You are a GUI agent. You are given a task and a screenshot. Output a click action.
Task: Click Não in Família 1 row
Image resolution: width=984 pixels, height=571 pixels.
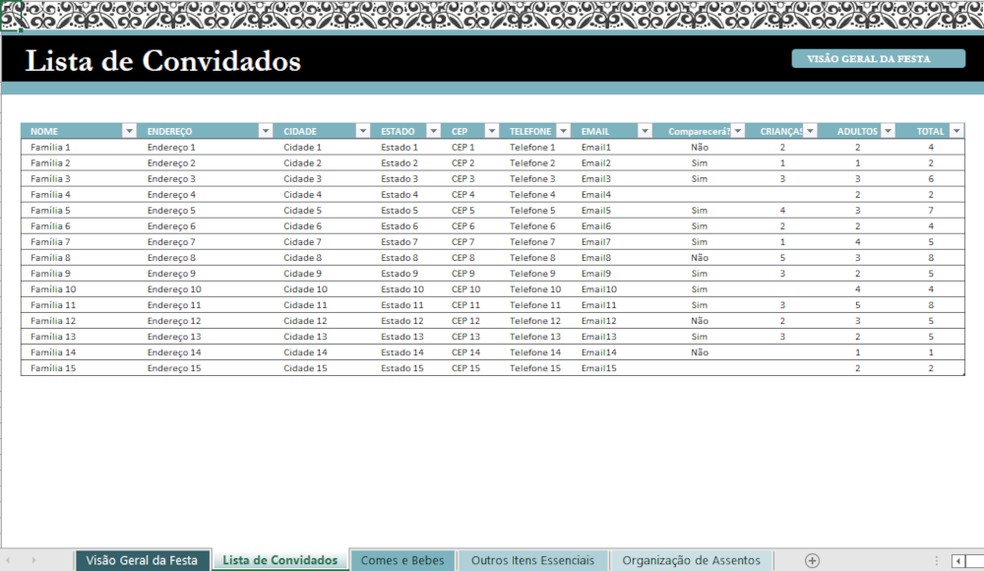pyautogui.click(x=700, y=147)
